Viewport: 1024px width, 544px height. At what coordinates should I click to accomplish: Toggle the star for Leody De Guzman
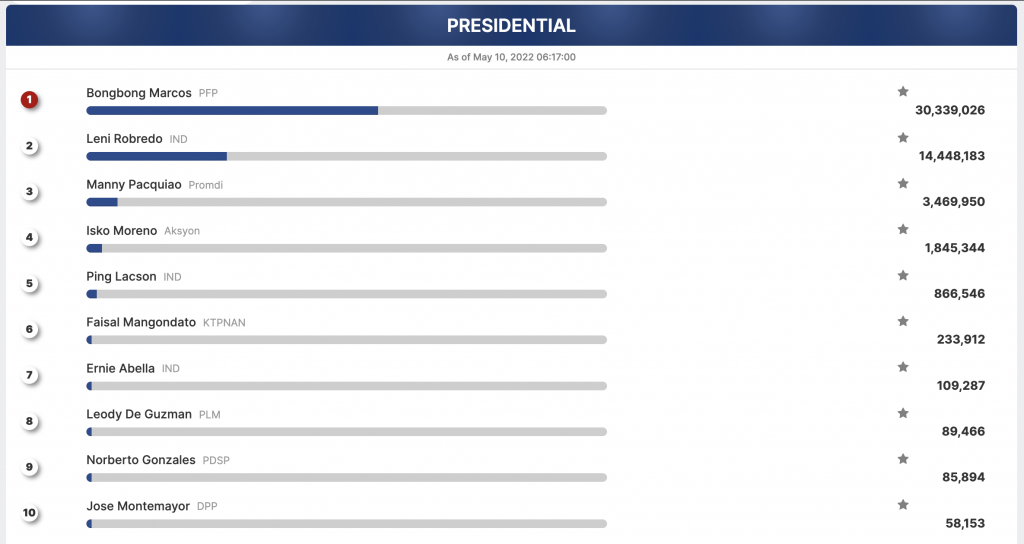(903, 413)
